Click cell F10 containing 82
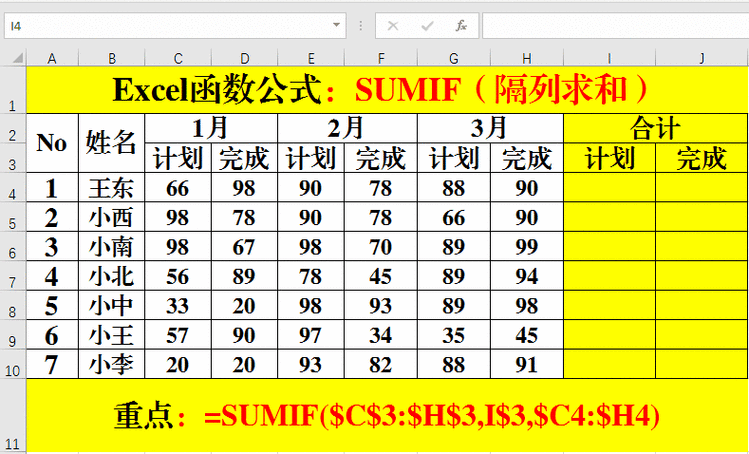Screen dimensions: 749x454 pyautogui.click(x=381, y=364)
